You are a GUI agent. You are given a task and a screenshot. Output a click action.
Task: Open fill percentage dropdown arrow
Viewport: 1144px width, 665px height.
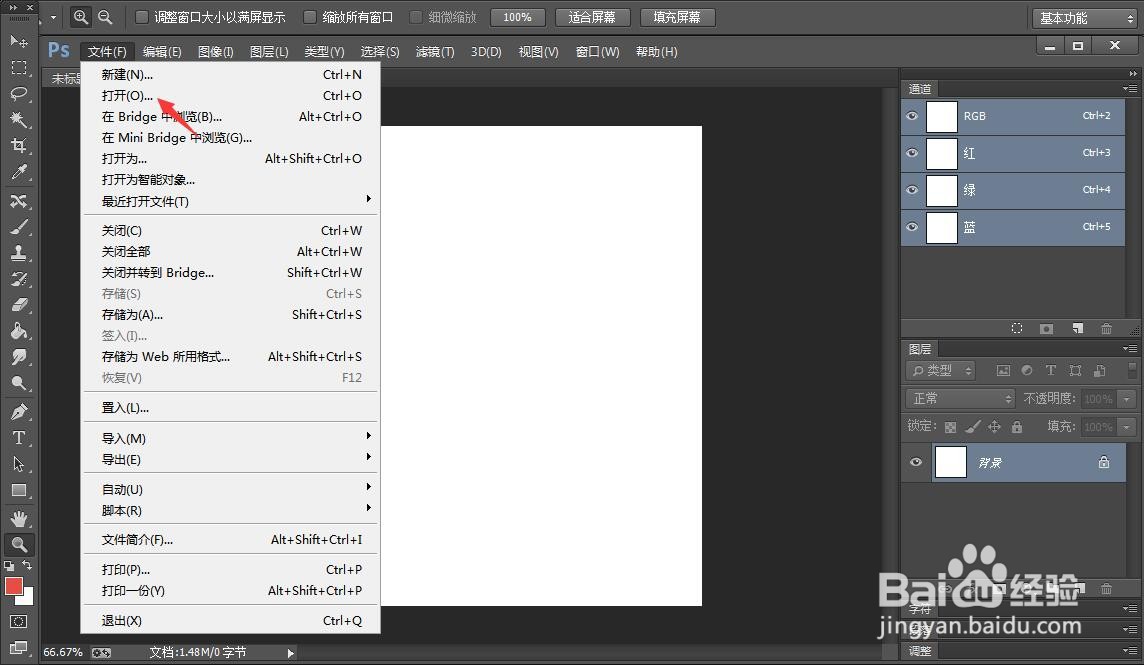(x=1127, y=427)
